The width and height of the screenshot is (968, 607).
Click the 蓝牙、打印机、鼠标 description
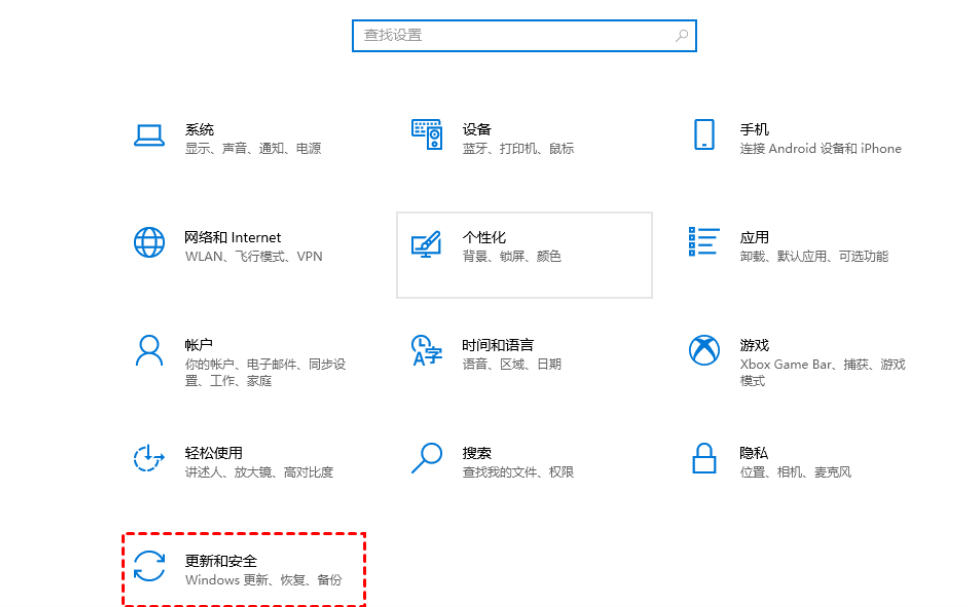pyautogui.click(x=519, y=148)
